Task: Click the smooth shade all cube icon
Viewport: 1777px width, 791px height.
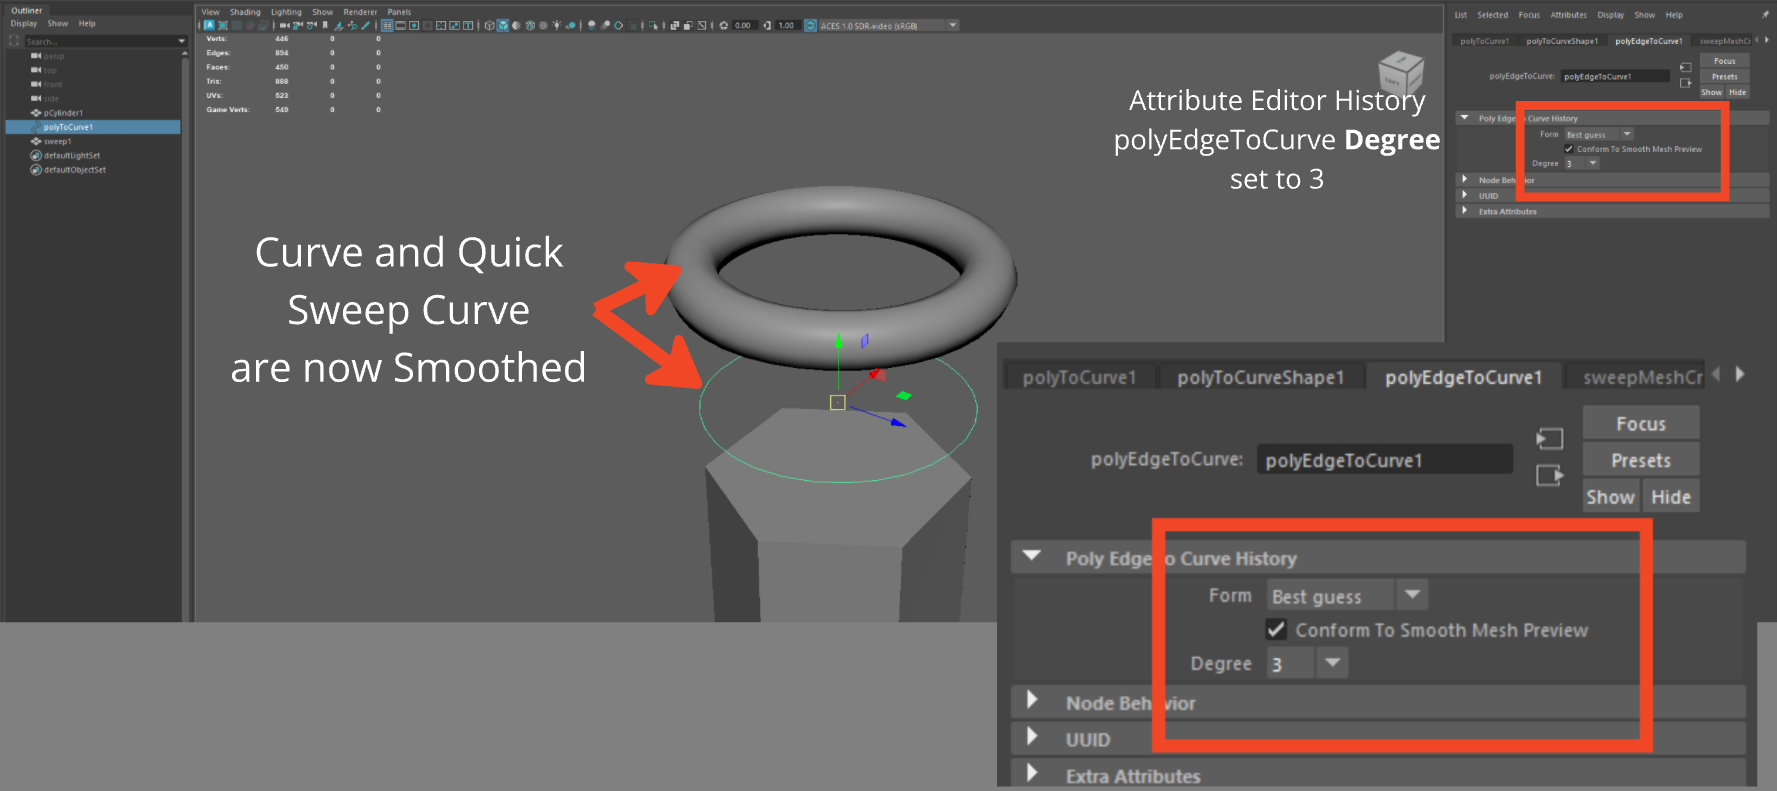Action: point(503,26)
